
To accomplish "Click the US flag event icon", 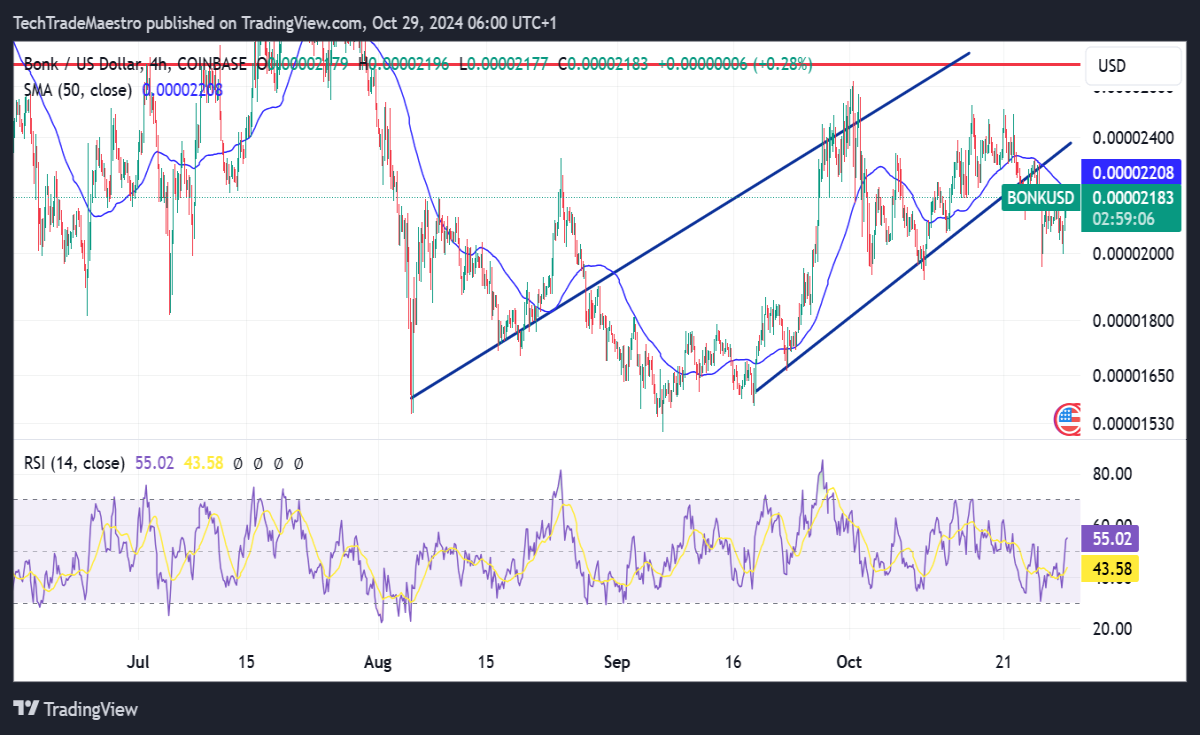I will [x=1068, y=419].
